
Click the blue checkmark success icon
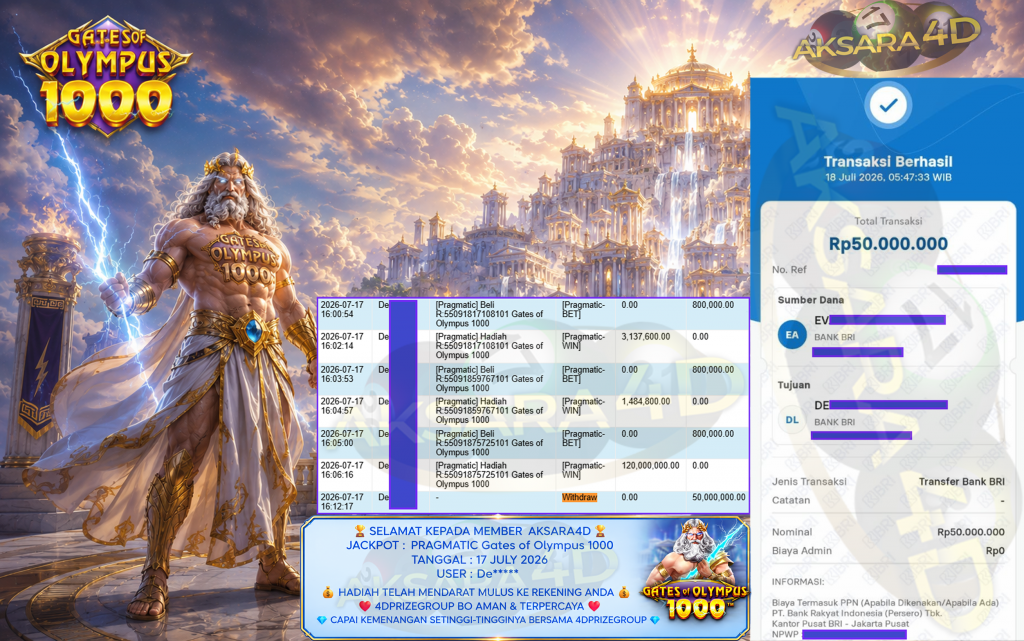coord(888,105)
